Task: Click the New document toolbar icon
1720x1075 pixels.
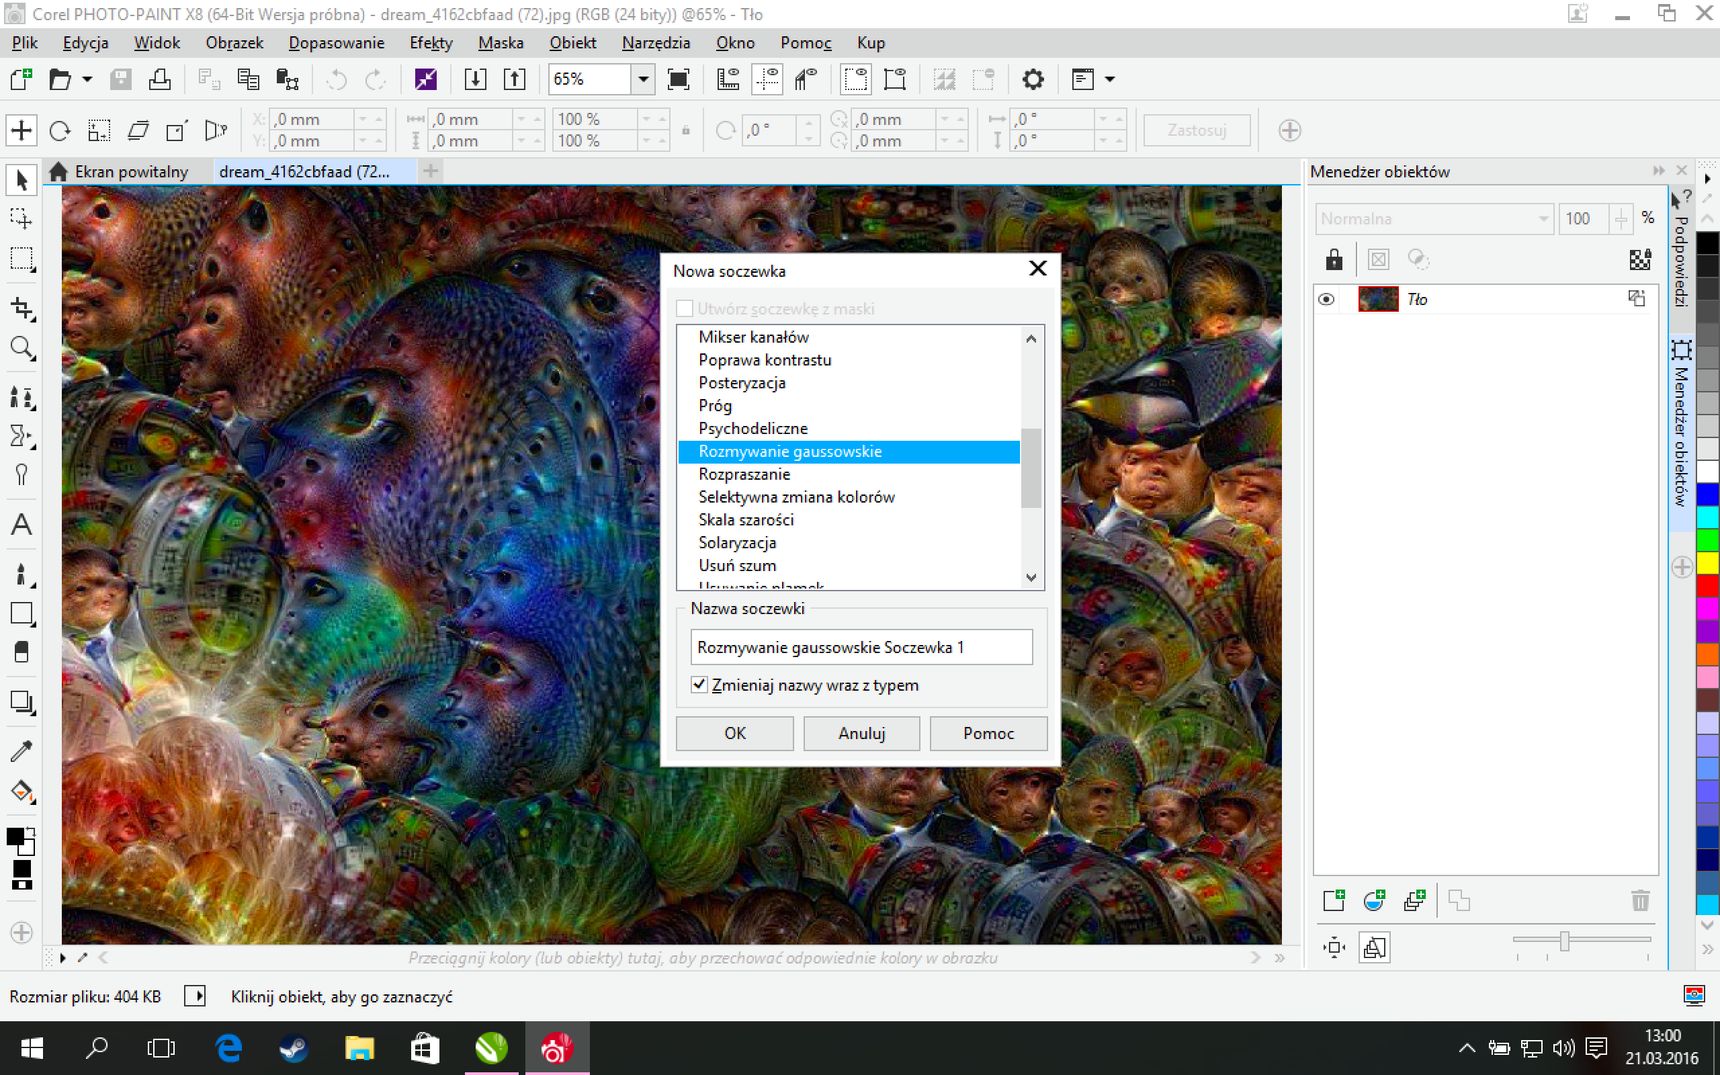Action: [21, 79]
